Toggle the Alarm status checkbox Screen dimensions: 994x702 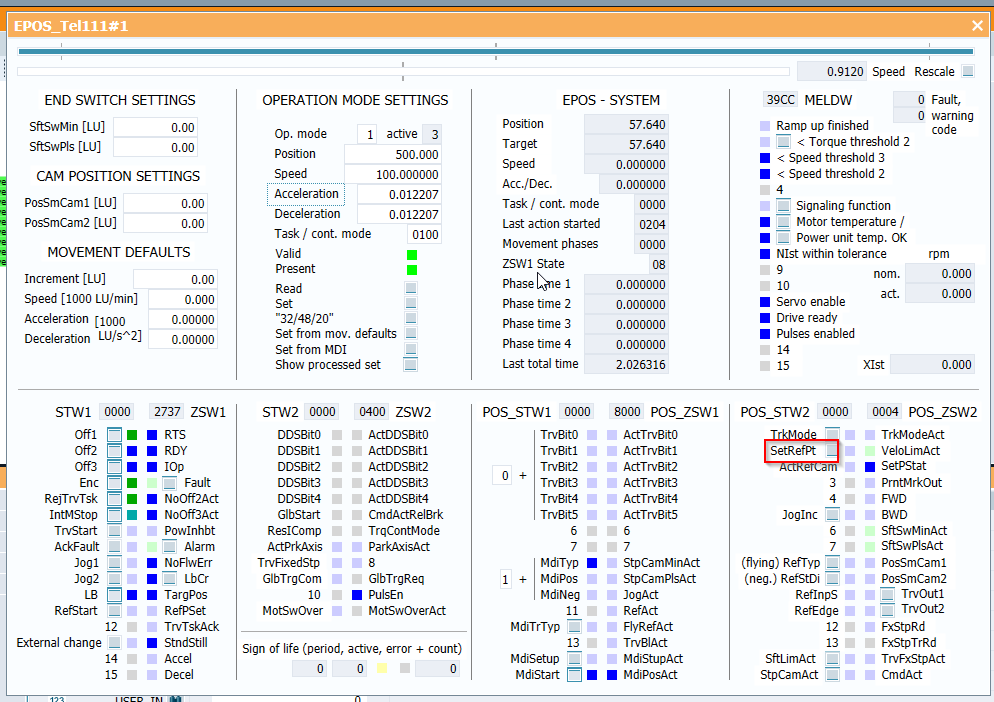pos(169,547)
